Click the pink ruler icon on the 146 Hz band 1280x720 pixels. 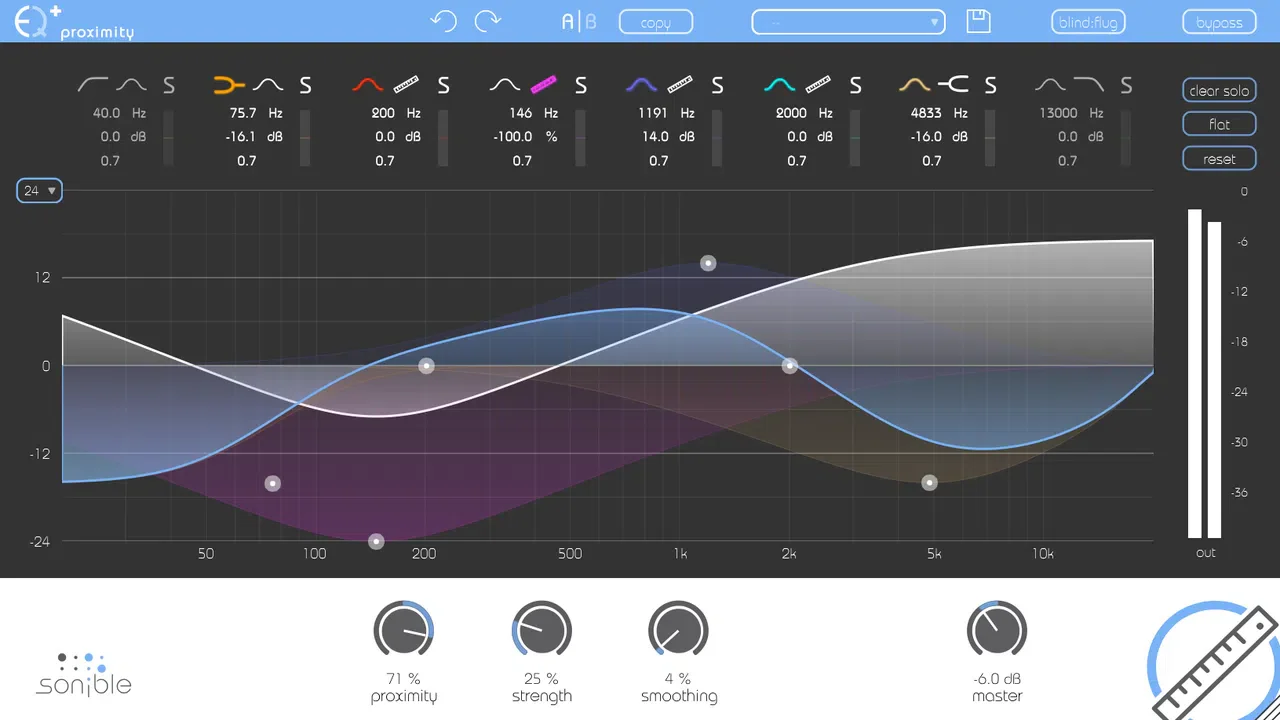[544, 85]
